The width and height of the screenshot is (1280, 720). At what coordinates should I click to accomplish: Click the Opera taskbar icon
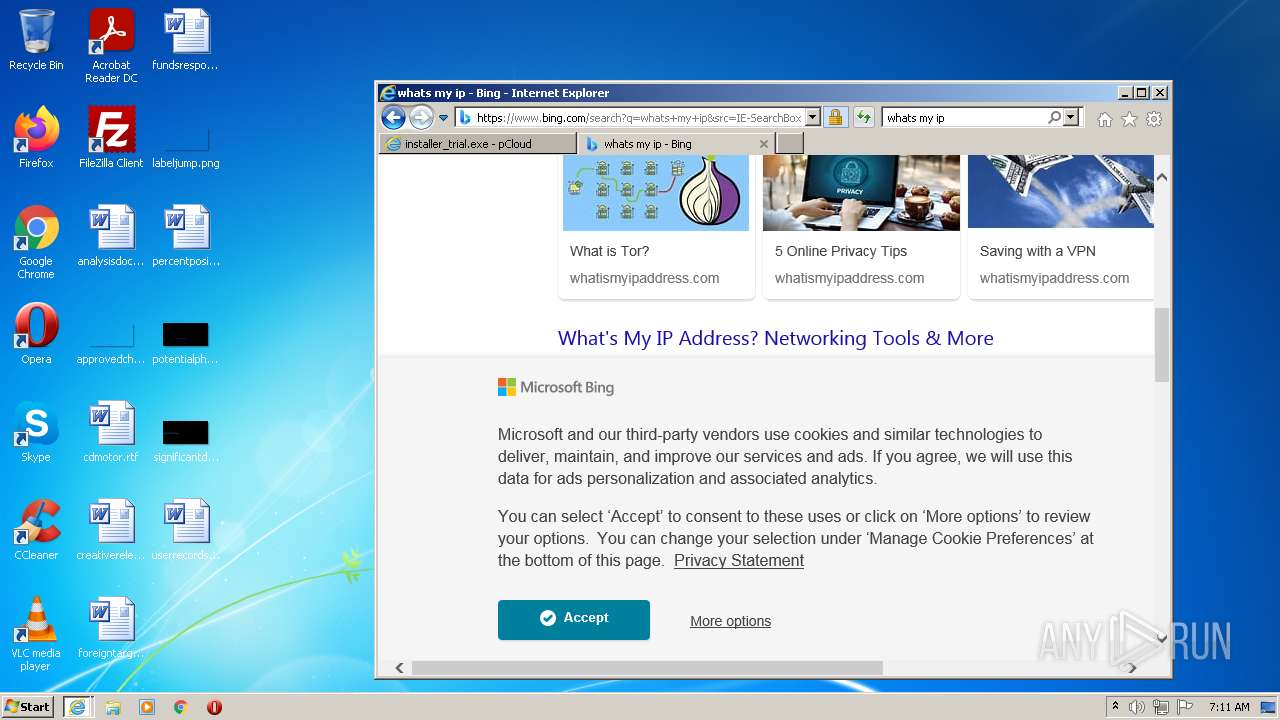click(x=214, y=707)
